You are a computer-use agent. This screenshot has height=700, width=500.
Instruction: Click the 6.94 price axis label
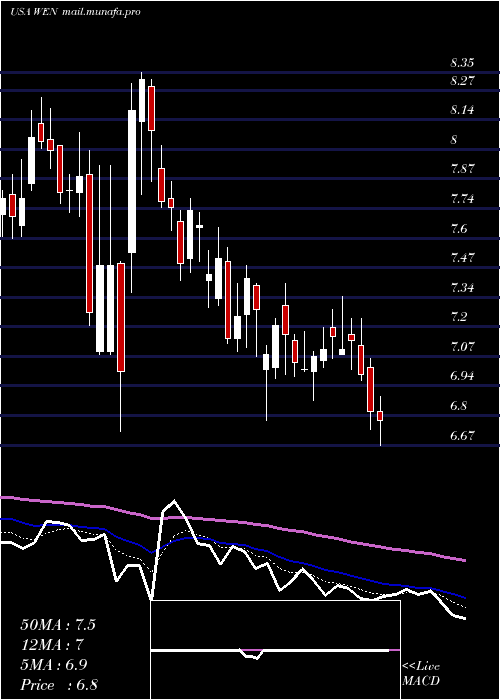[462, 376]
